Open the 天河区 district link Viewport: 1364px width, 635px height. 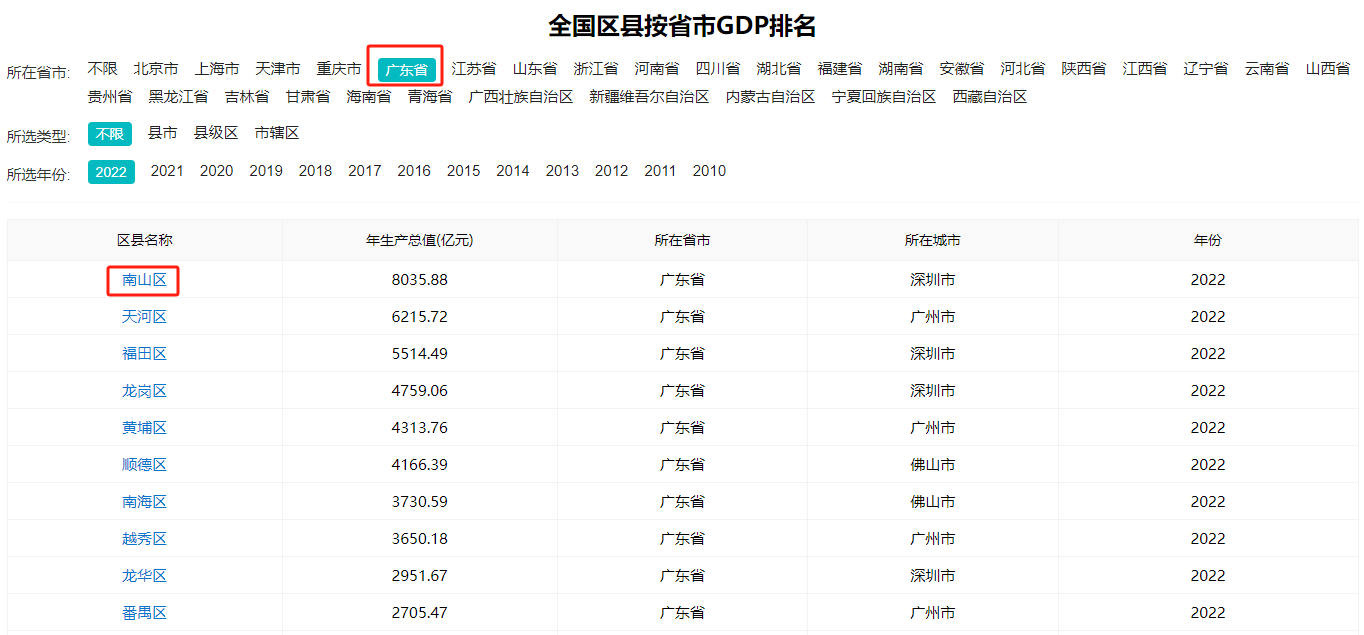[144, 317]
